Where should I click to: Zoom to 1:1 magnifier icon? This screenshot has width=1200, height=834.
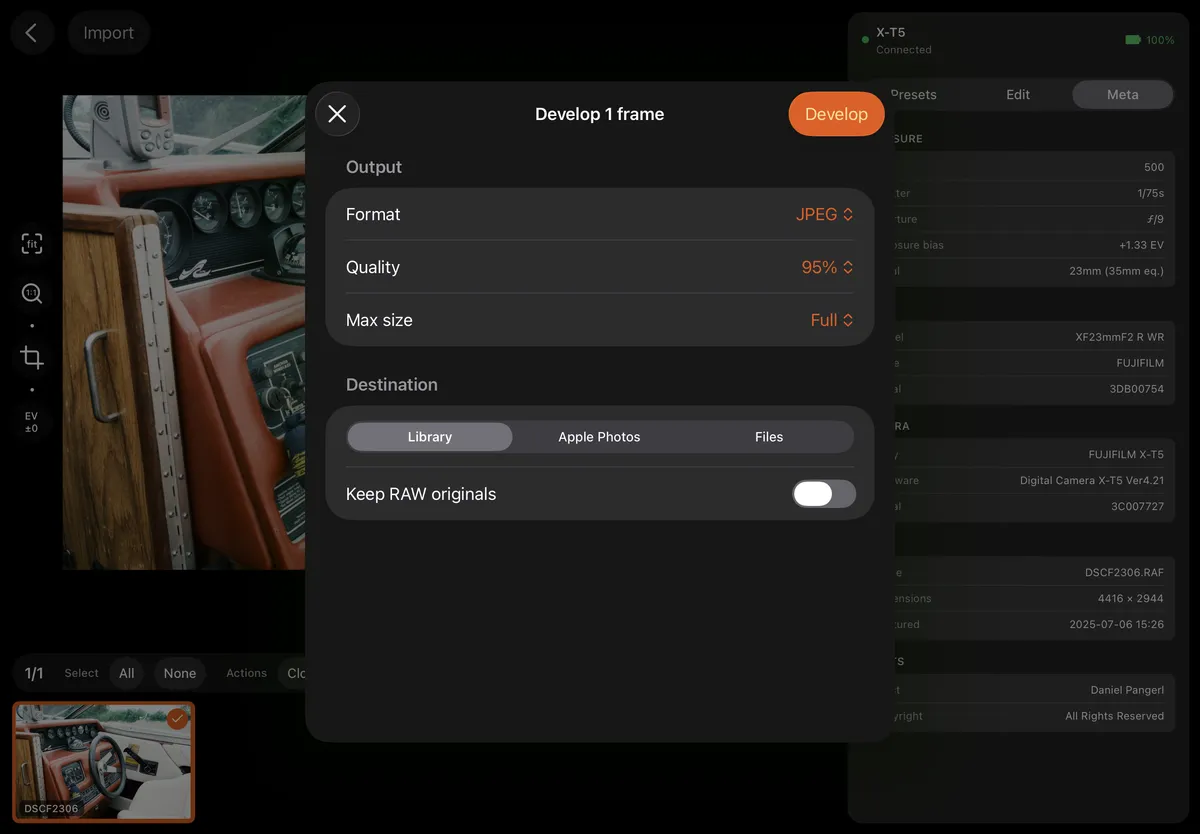click(x=32, y=293)
